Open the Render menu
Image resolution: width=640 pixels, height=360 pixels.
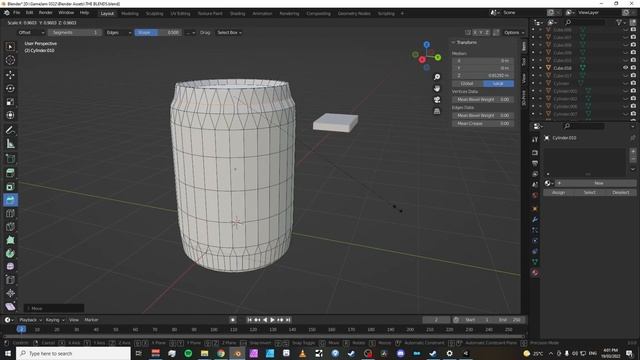(x=46, y=13)
